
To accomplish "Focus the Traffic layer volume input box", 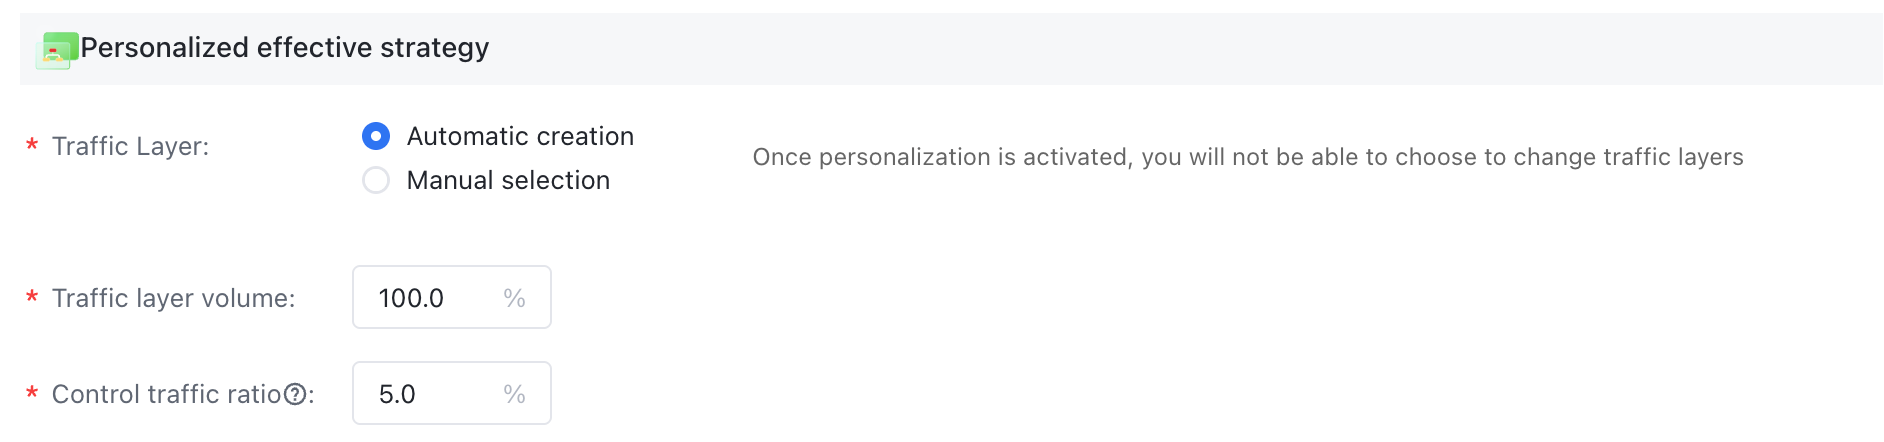I will 452,297.
